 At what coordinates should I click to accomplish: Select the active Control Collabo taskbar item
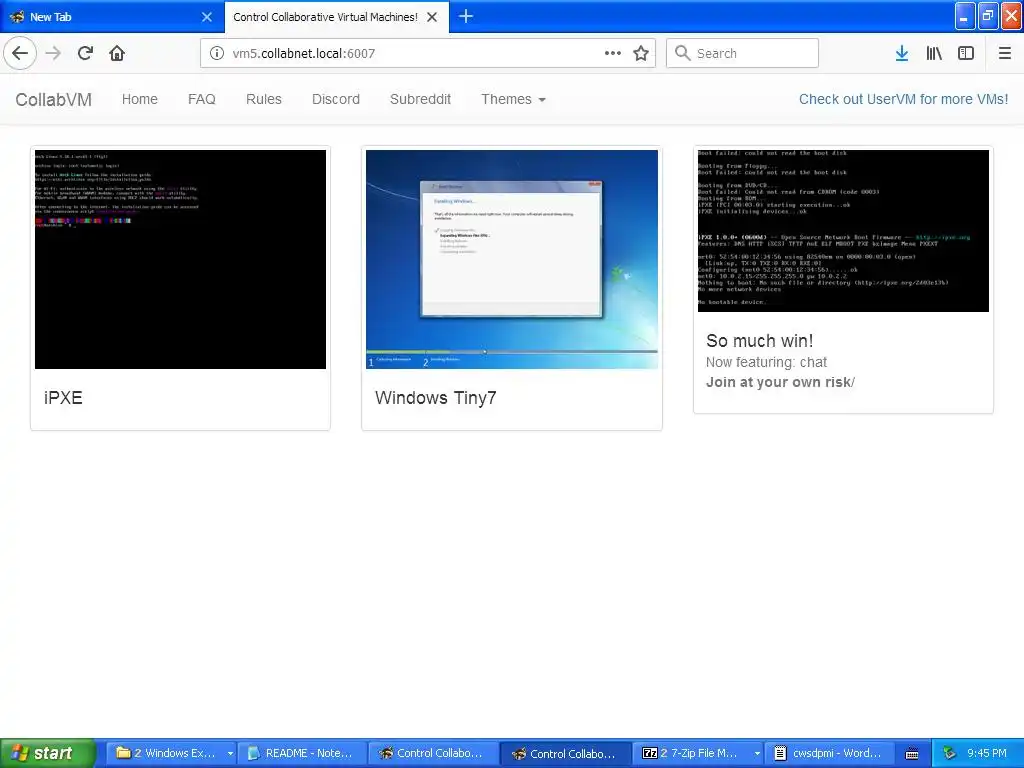(x=566, y=753)
